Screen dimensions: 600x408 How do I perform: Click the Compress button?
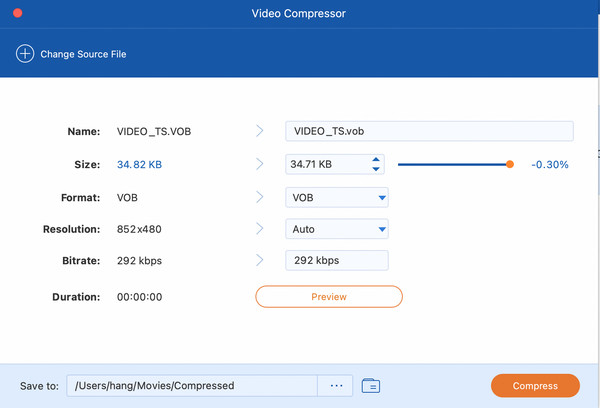coord(535,386)
